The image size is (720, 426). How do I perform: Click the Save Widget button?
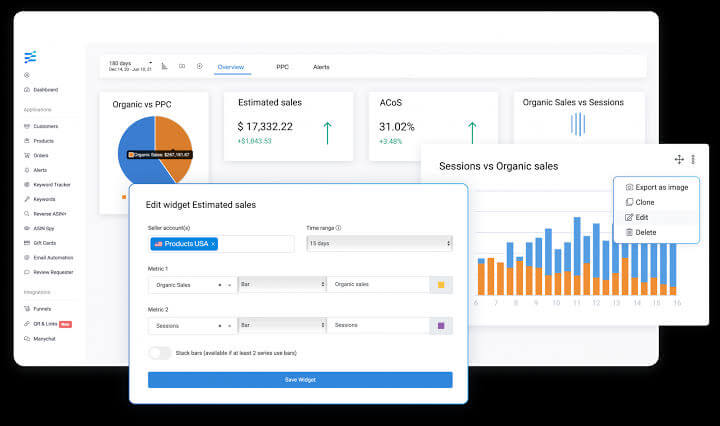tap(300, 380)
